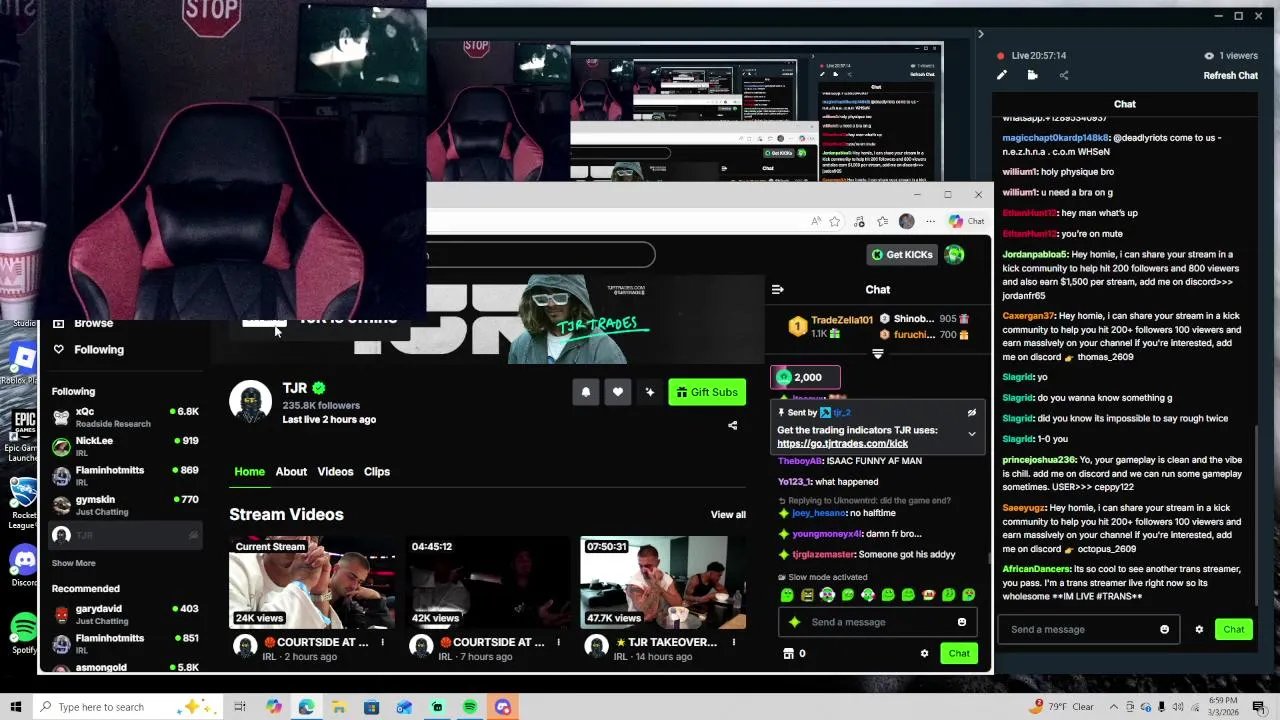Click the Gift Subs button
Image resolution: width=1280 pixels, height=720 pixels.
[706, 392]
